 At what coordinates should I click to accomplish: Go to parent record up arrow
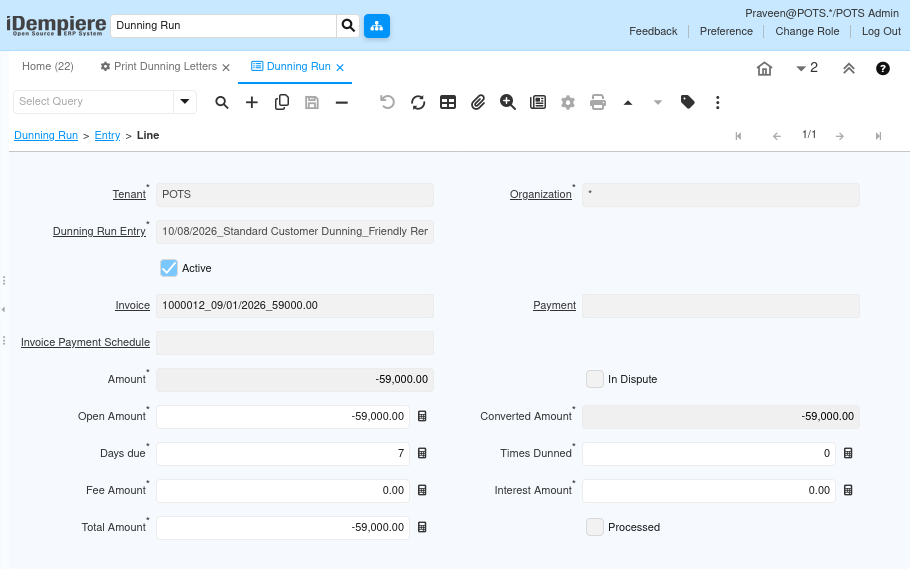tap(628, 103)
